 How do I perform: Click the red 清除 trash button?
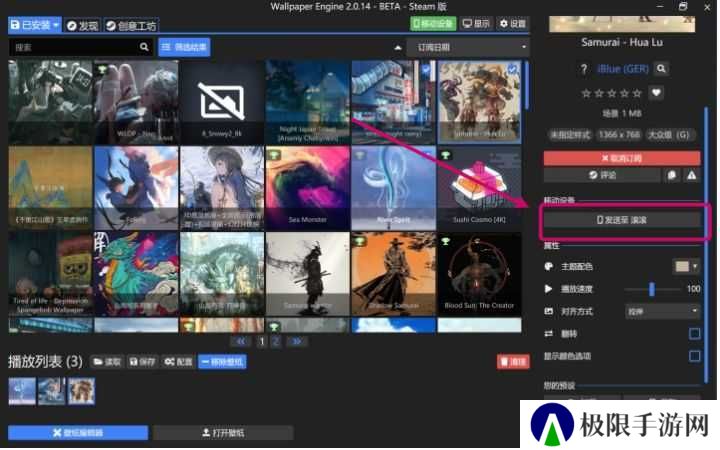click(513, 362)
